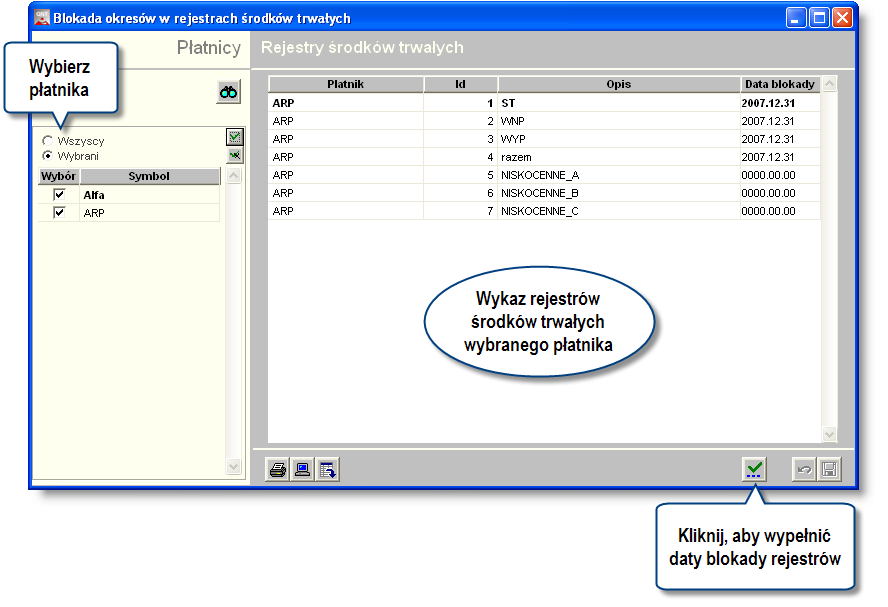Image resolution: width=888 pixels, height=607 pixels.
Task: Select the WYP register row
Action: tap(544, 139)
